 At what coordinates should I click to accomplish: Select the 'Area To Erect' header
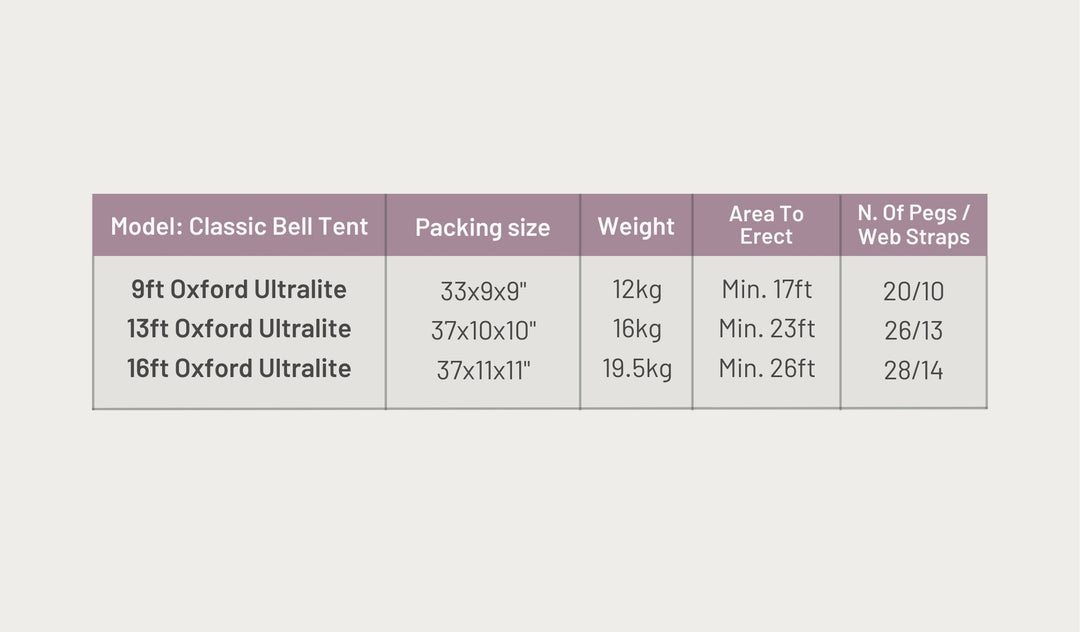(766, 225)
